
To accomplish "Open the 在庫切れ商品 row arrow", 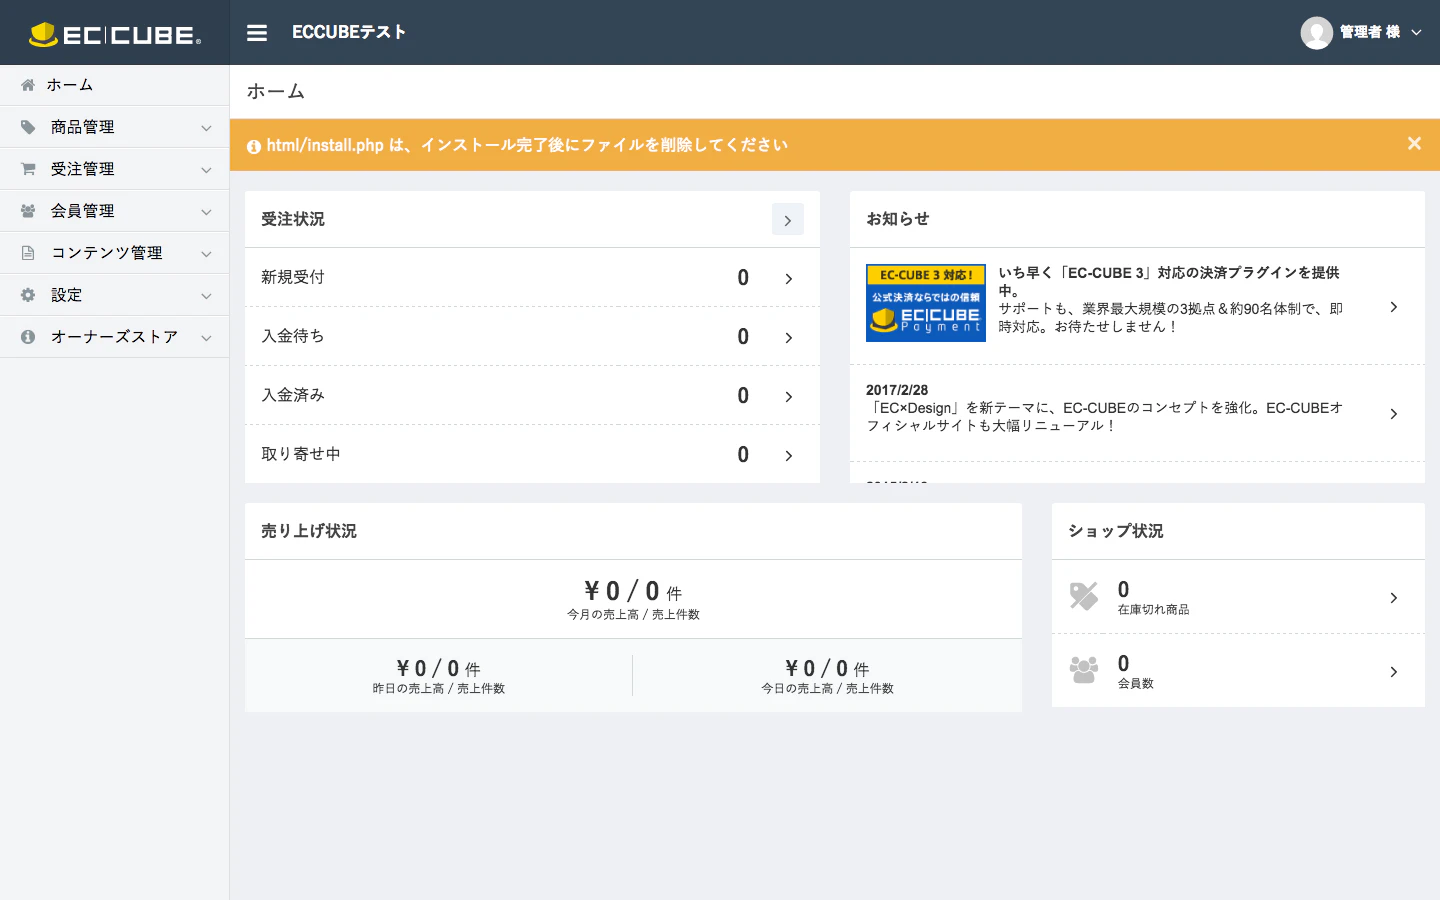I will [x=1394, y=598].
